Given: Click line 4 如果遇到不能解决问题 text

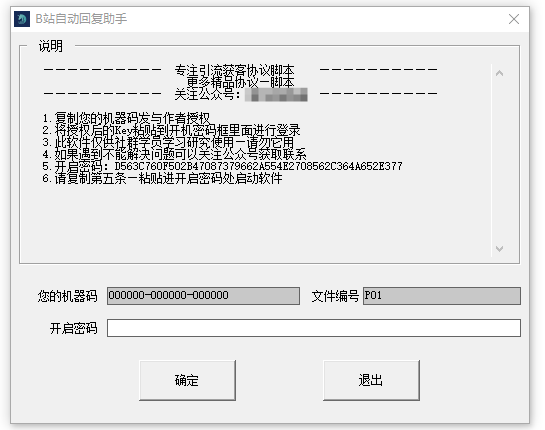Looking at the screenshot, I should click(174, 154).
